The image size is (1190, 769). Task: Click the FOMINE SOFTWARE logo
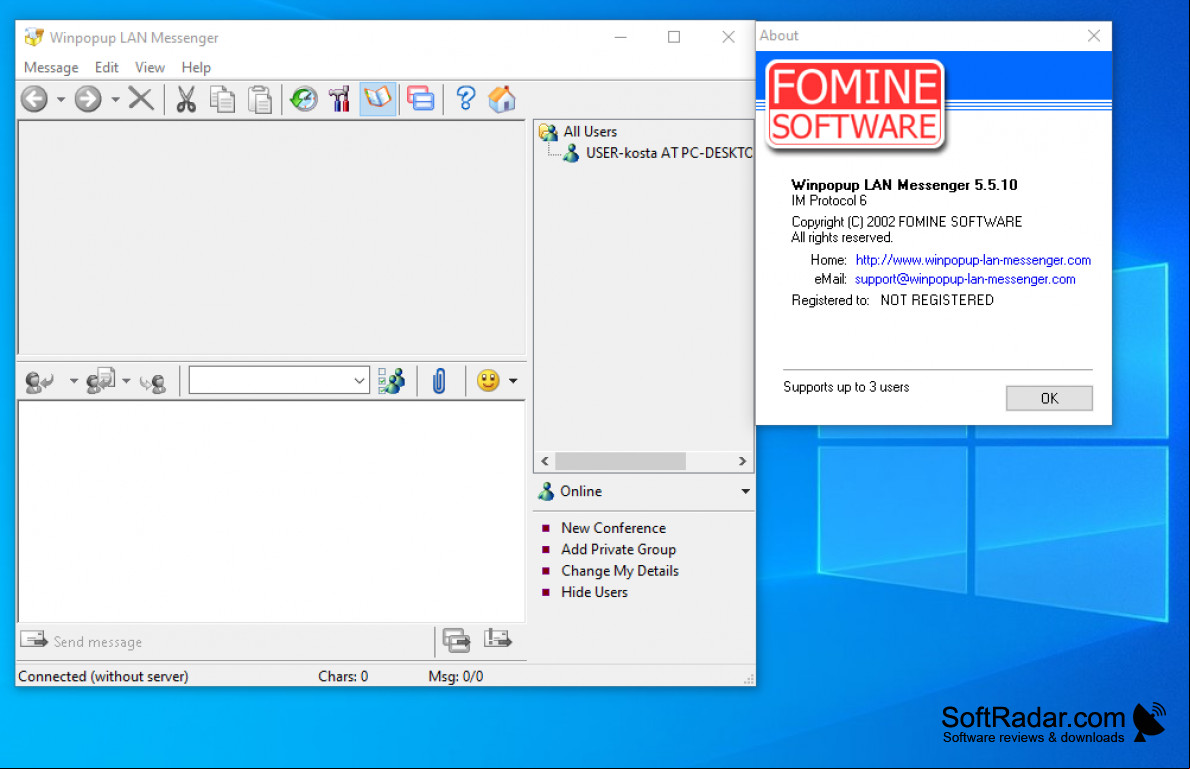855,106
